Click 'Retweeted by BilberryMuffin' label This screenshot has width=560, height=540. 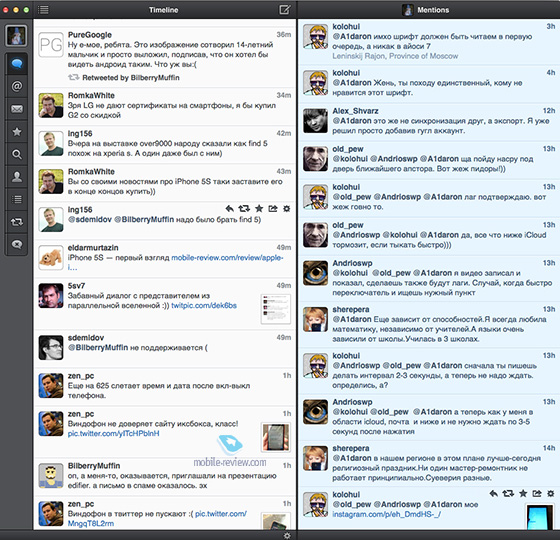131,78
